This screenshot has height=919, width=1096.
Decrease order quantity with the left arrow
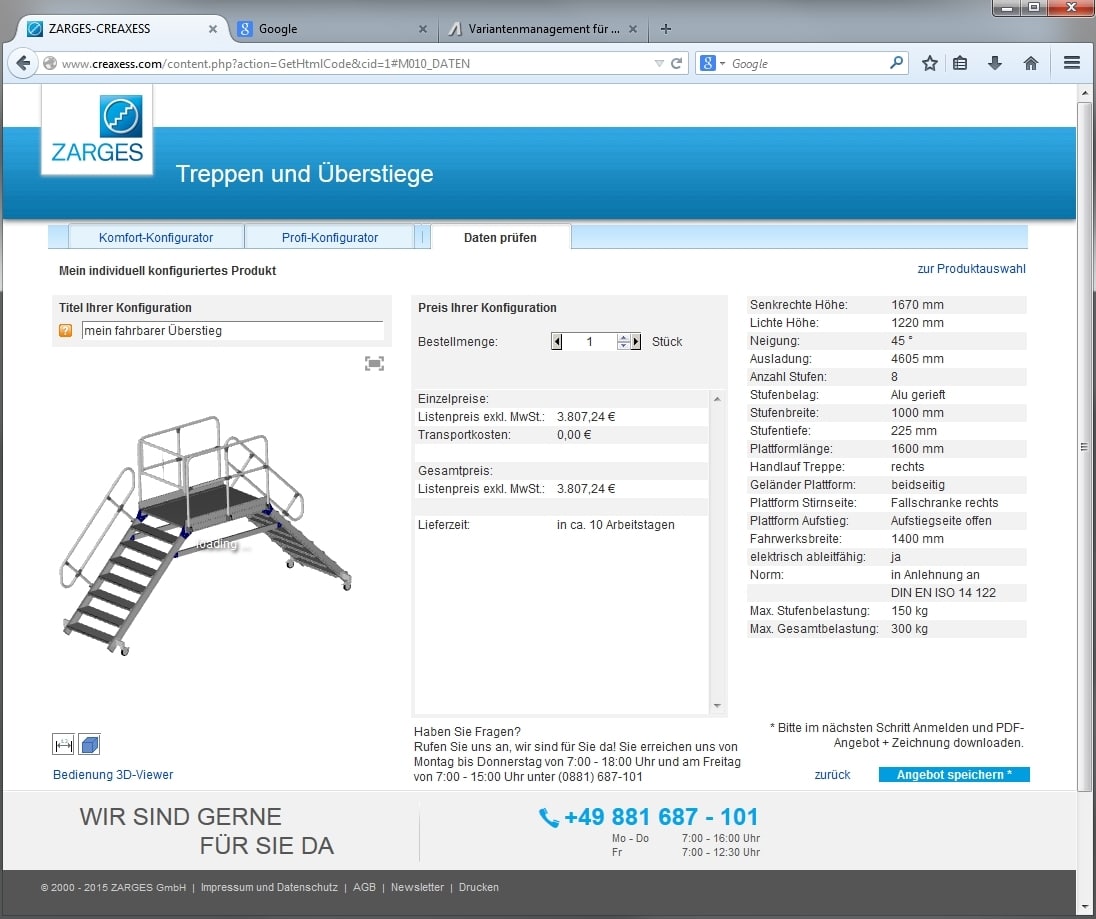pyautogui.click(x=557, y=342)
